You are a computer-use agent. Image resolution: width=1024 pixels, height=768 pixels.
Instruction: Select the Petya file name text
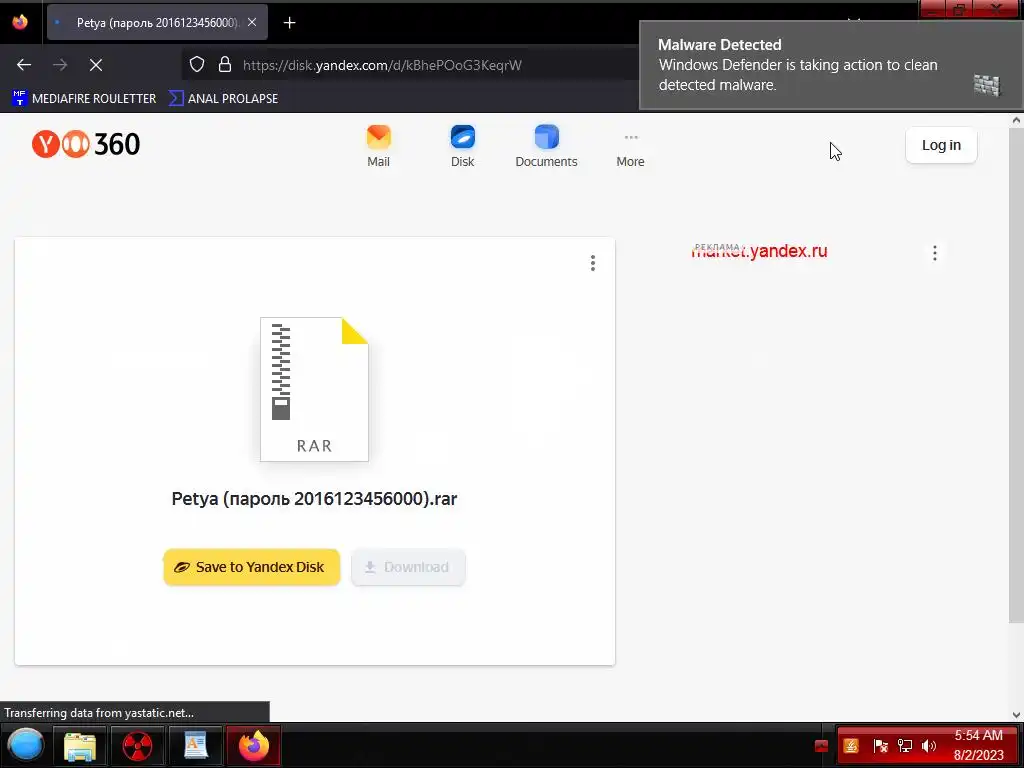(x=314, y=498)
